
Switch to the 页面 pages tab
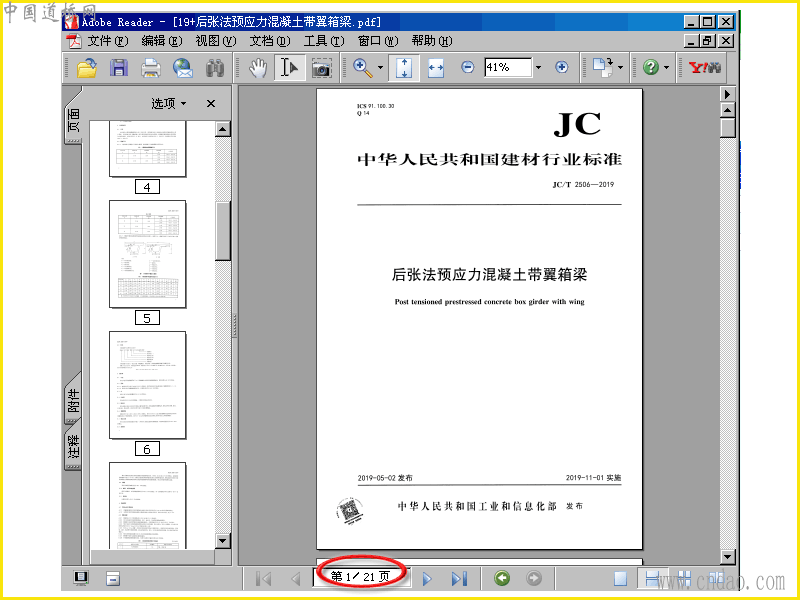(74, 119)
